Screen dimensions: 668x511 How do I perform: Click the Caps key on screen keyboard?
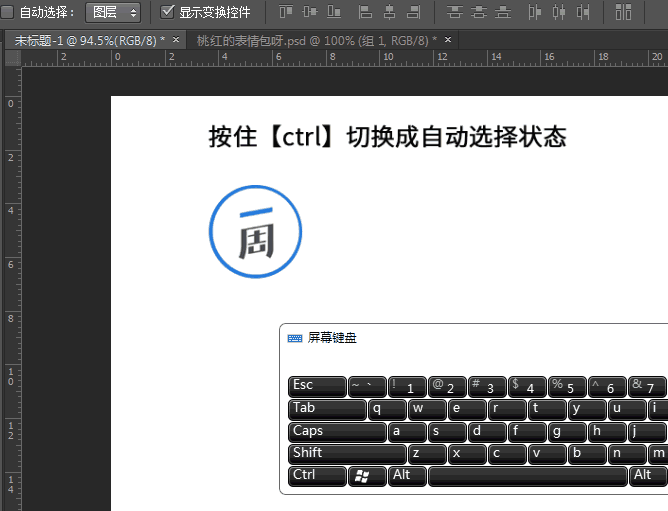click(x=337, y=432)
